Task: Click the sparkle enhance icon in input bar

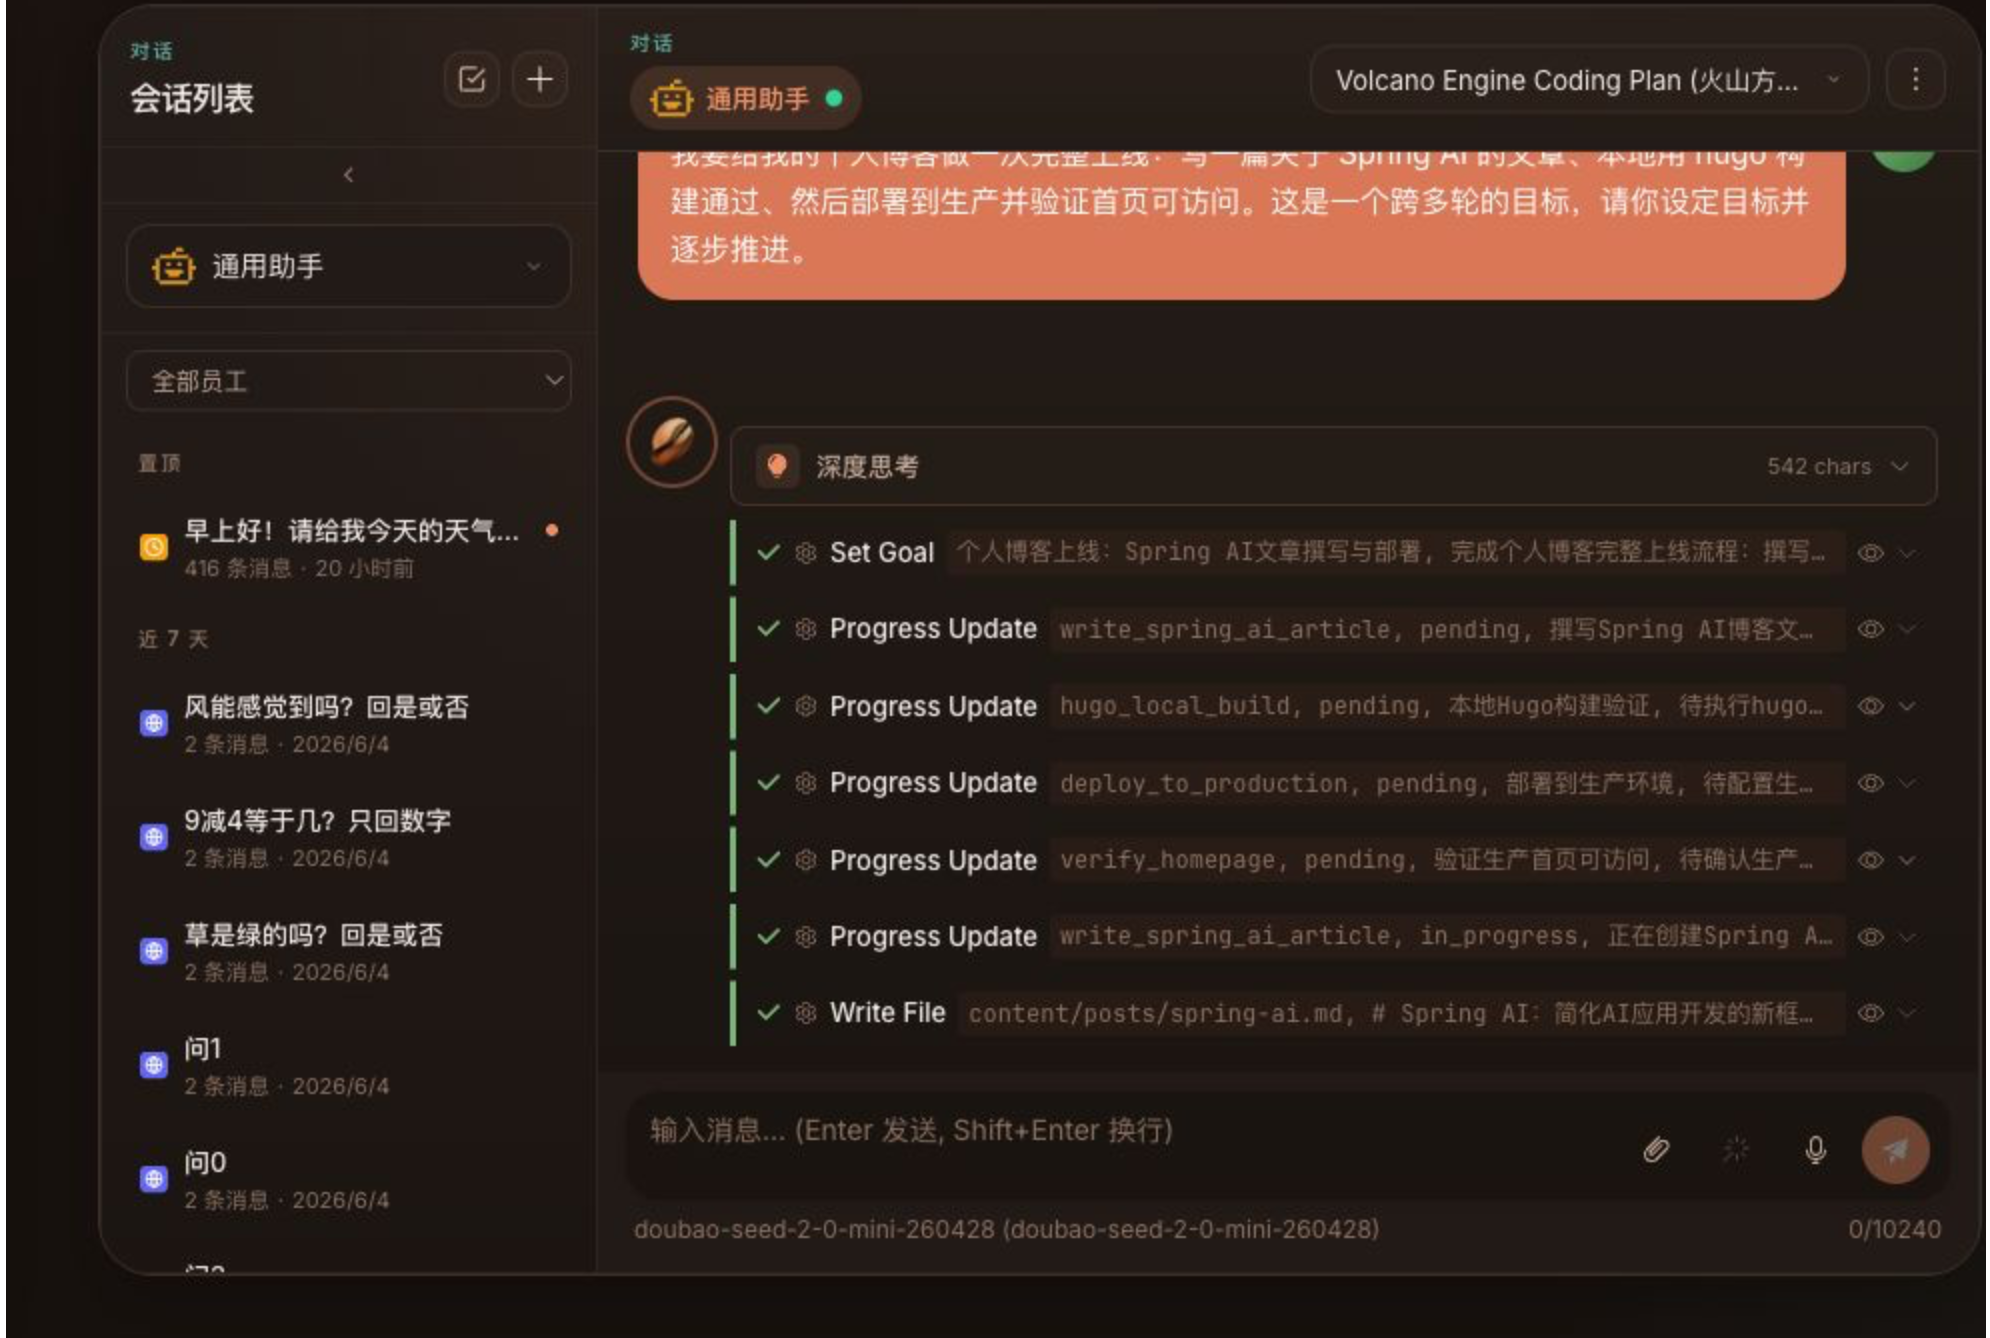Action: pos(1736,1150)
